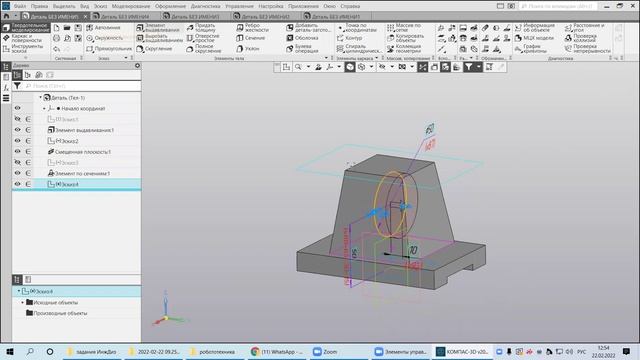Switch to Каркас и поверхности toolset
The width and height of the screenshot is (640, 360).
coord(23,38)
